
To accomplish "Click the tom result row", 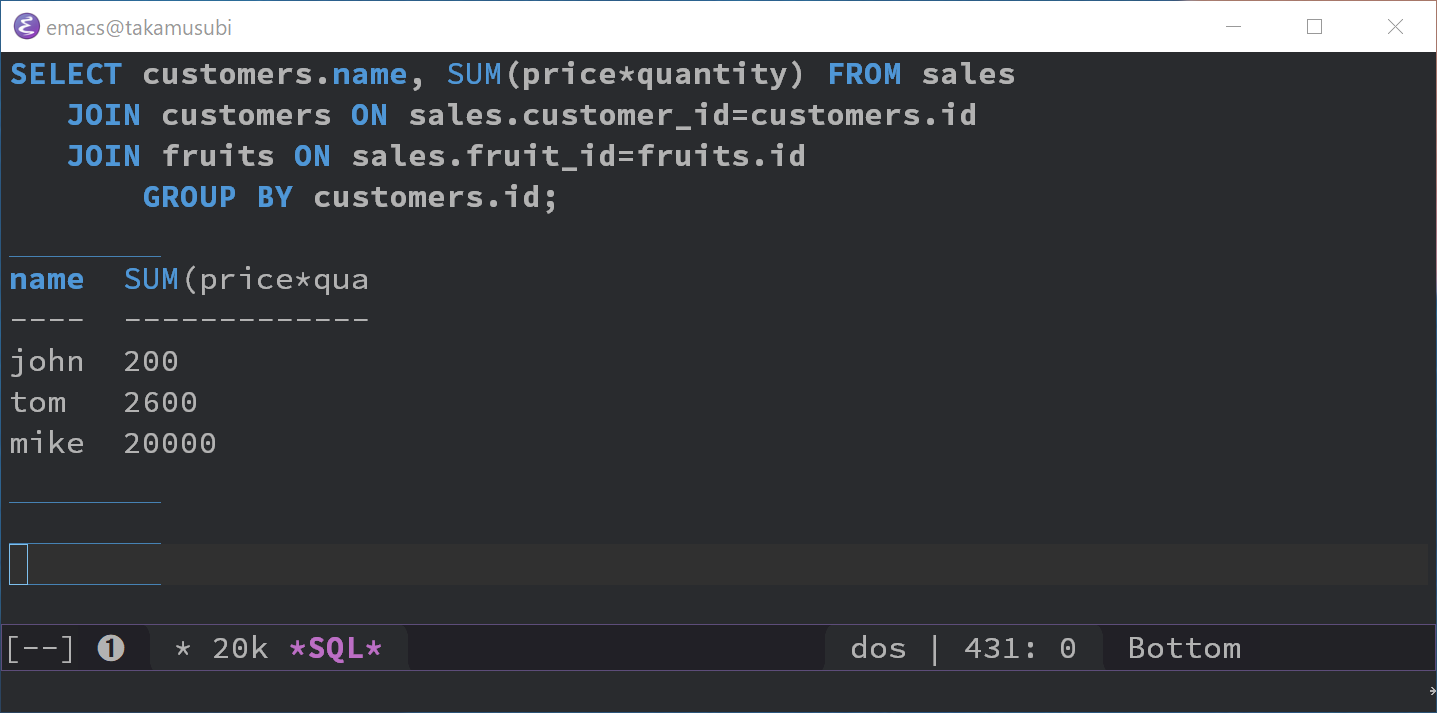I will coord(38,402).
